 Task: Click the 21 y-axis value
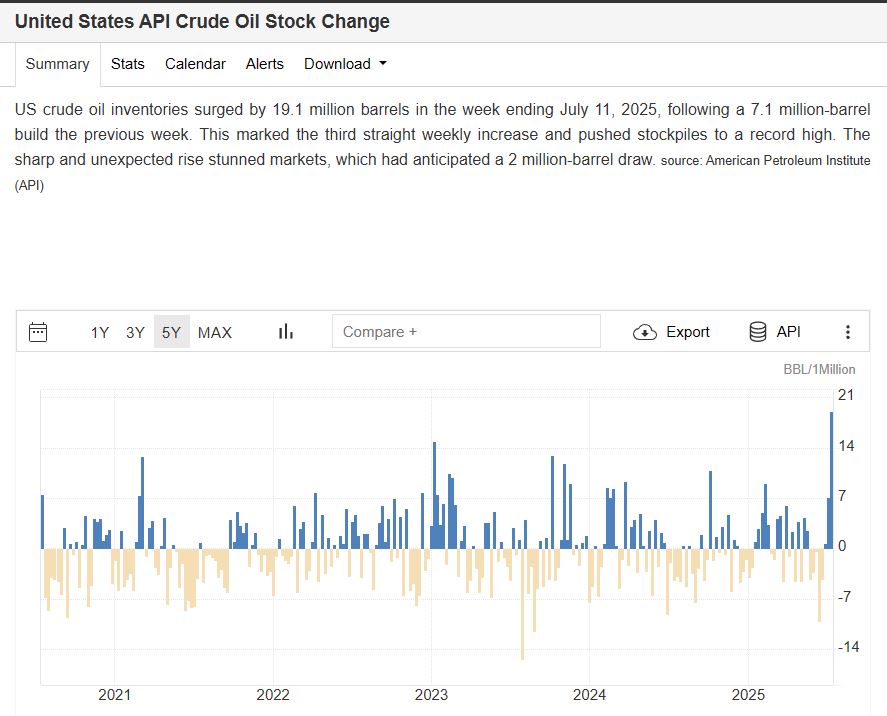[x=846, y=395]
